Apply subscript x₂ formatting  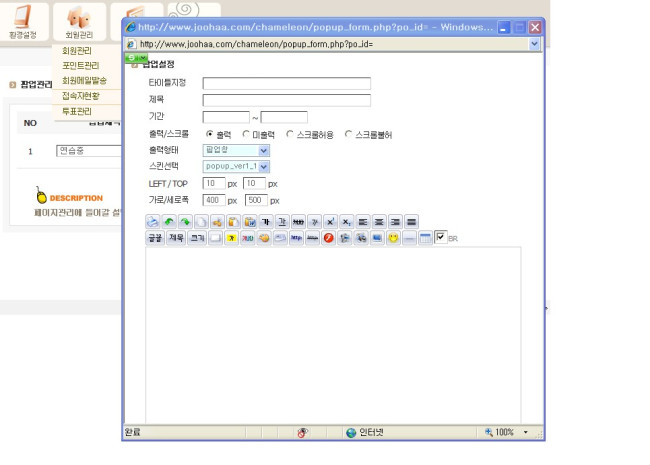[x=347, y=222]
